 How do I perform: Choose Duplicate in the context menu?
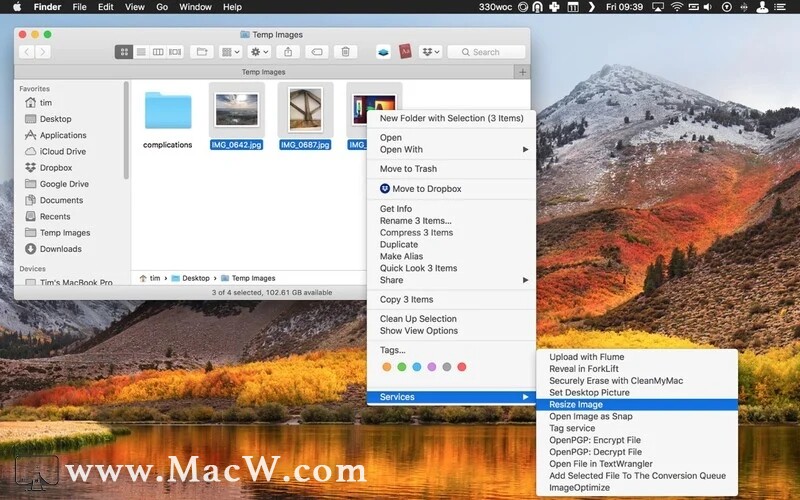coord(452,244)
